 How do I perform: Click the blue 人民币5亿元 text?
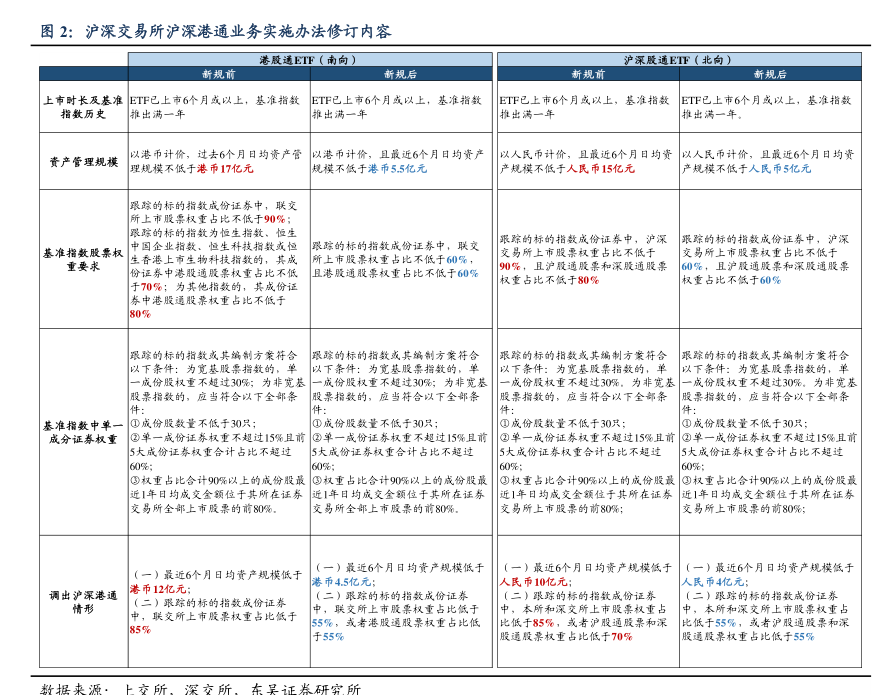coord(780,169)
